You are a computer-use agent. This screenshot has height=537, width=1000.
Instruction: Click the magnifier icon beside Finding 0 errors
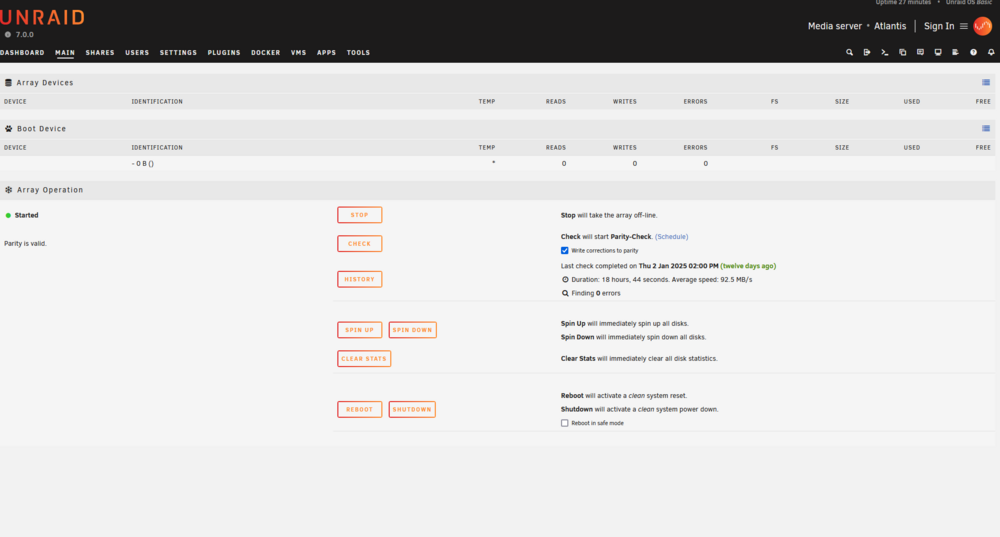[x=565, y=293]
